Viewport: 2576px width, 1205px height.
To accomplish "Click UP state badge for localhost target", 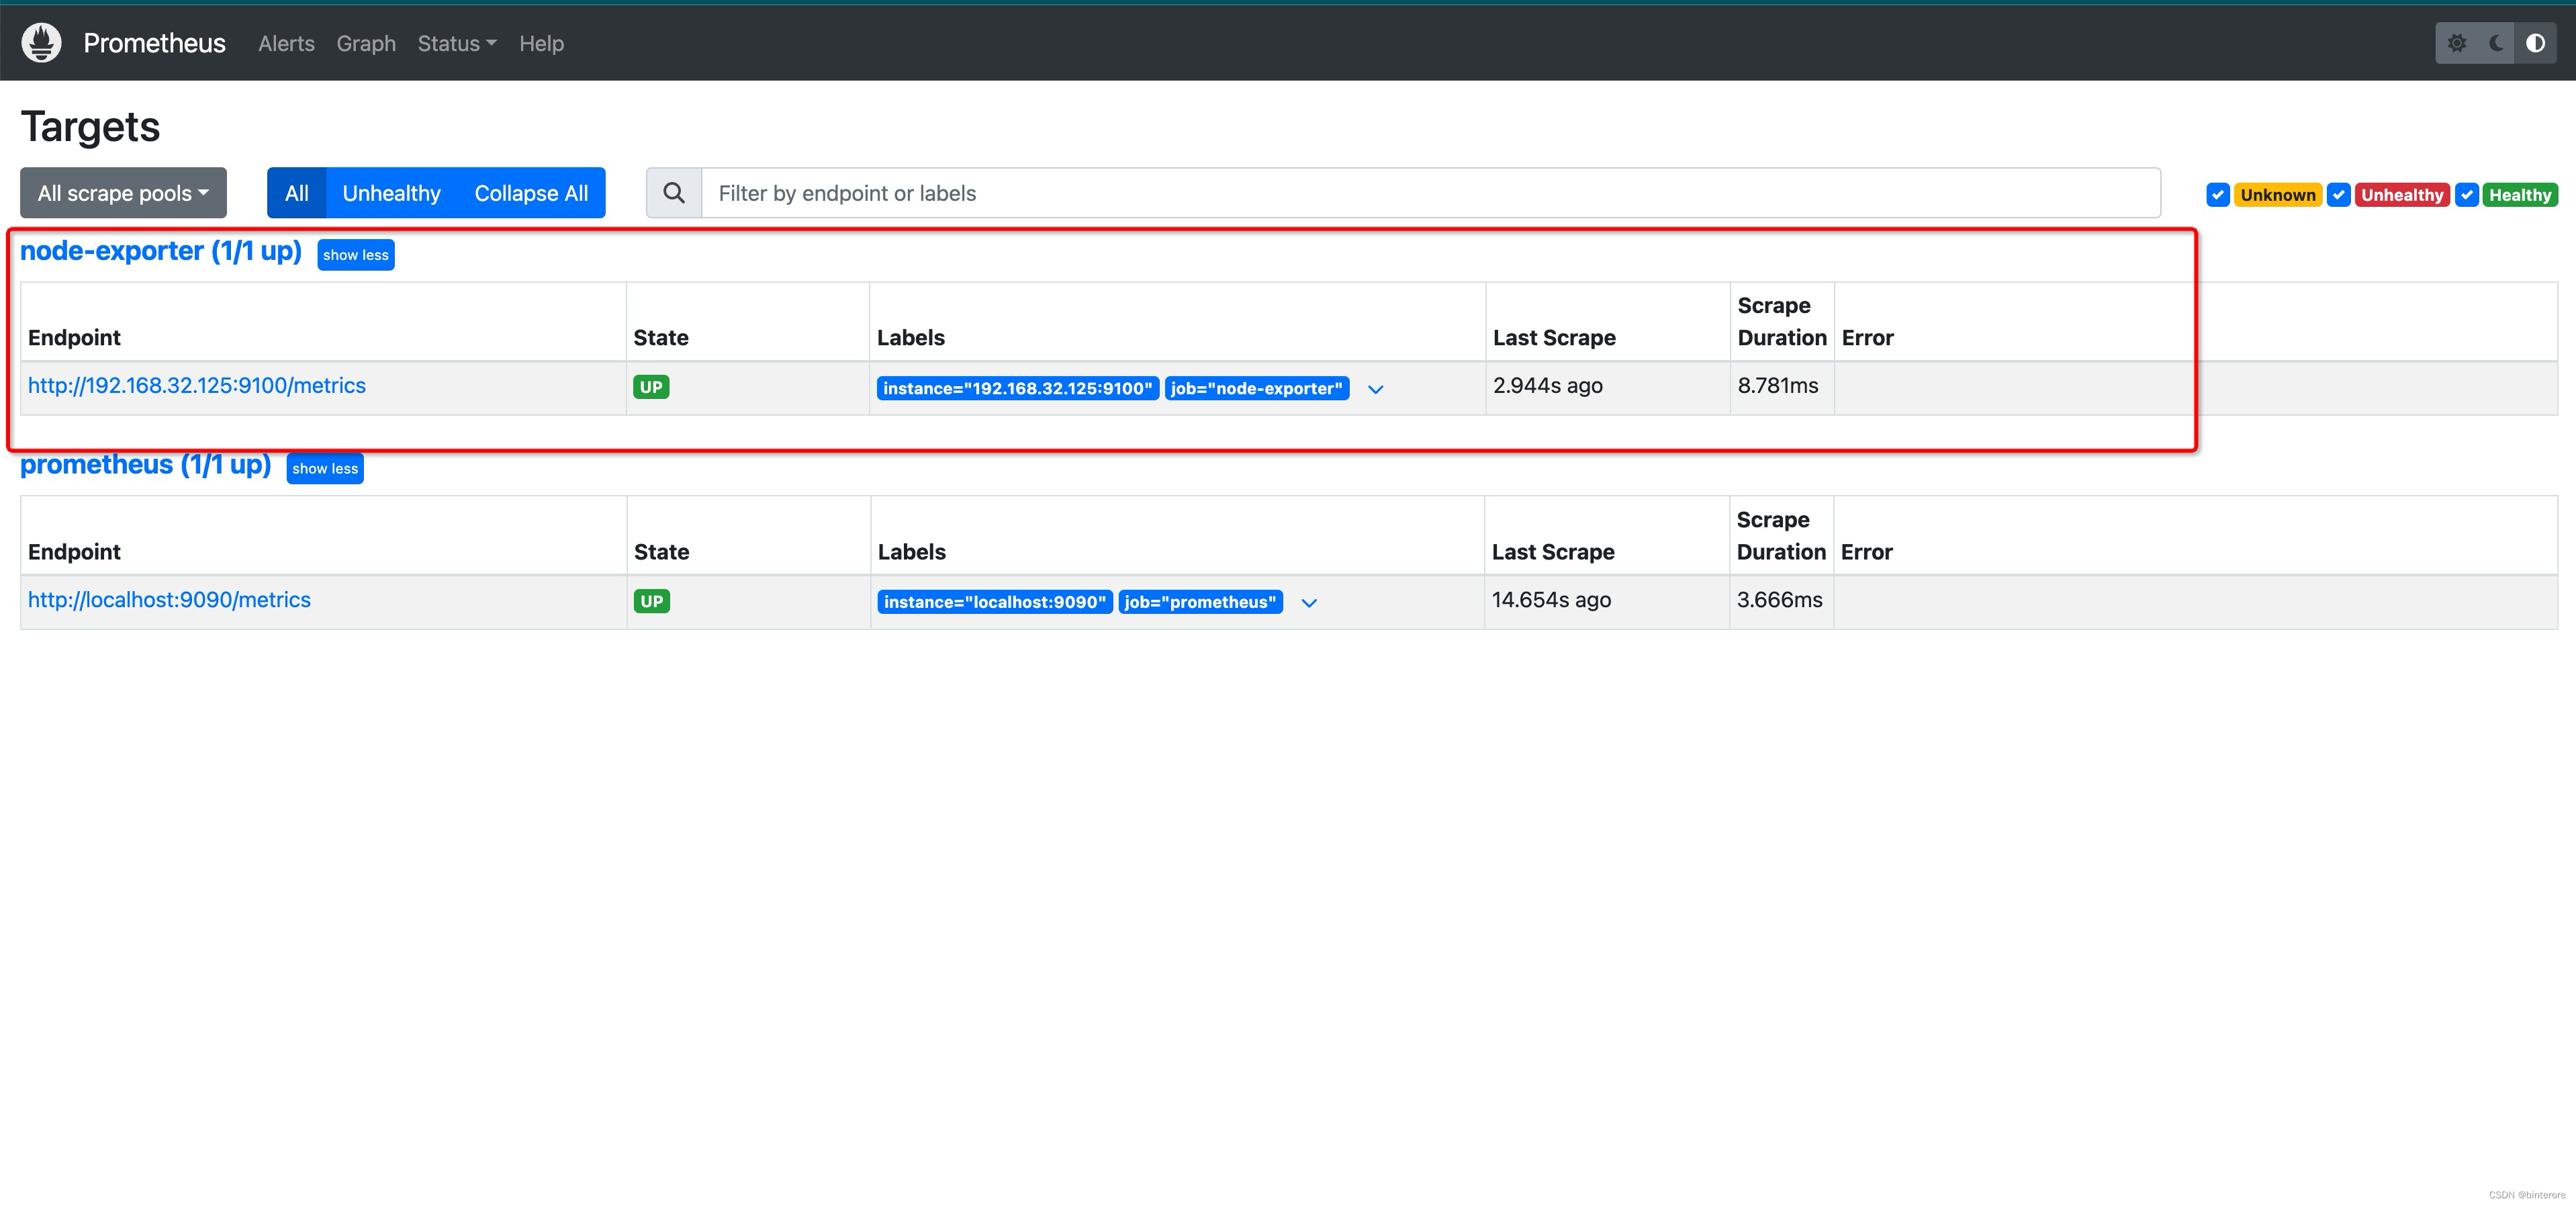I will click(x=651, y=601).
